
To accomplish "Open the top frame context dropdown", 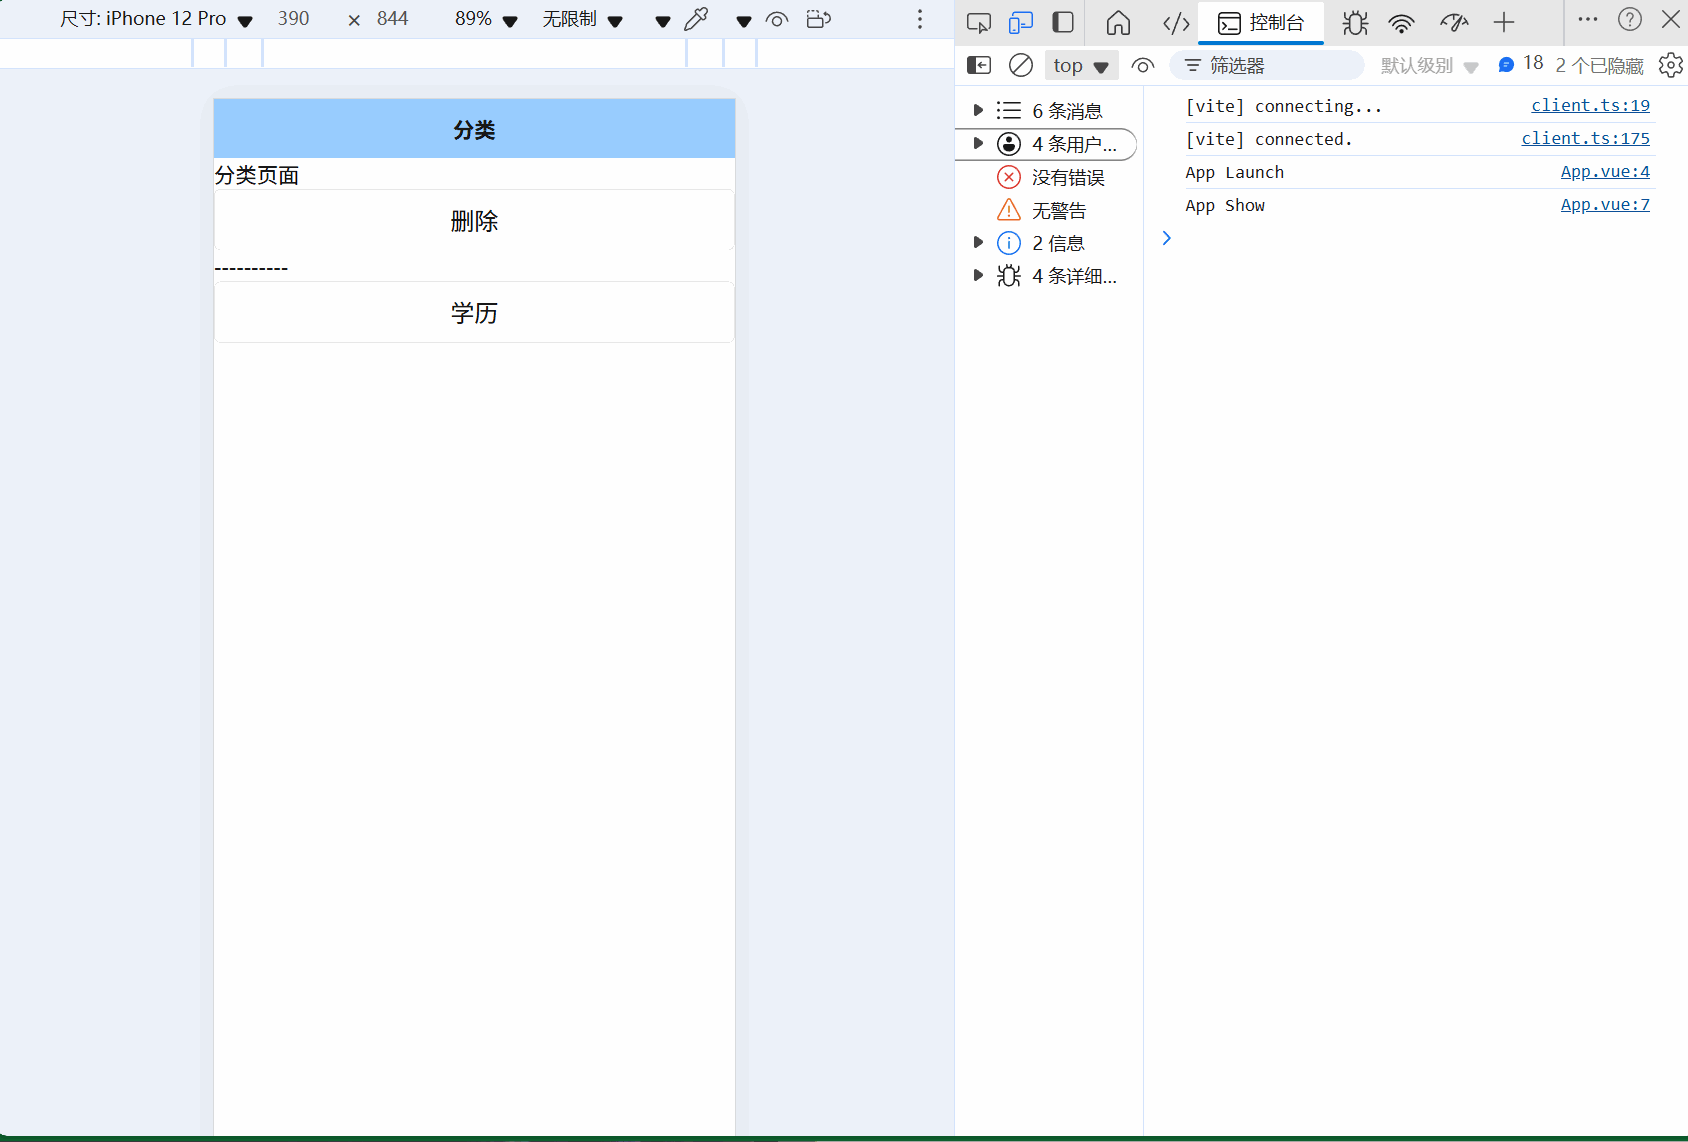I will pos(1080,65).
